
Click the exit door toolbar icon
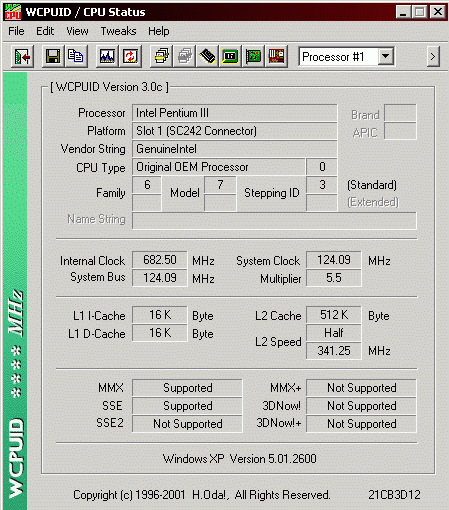point(22,57)
